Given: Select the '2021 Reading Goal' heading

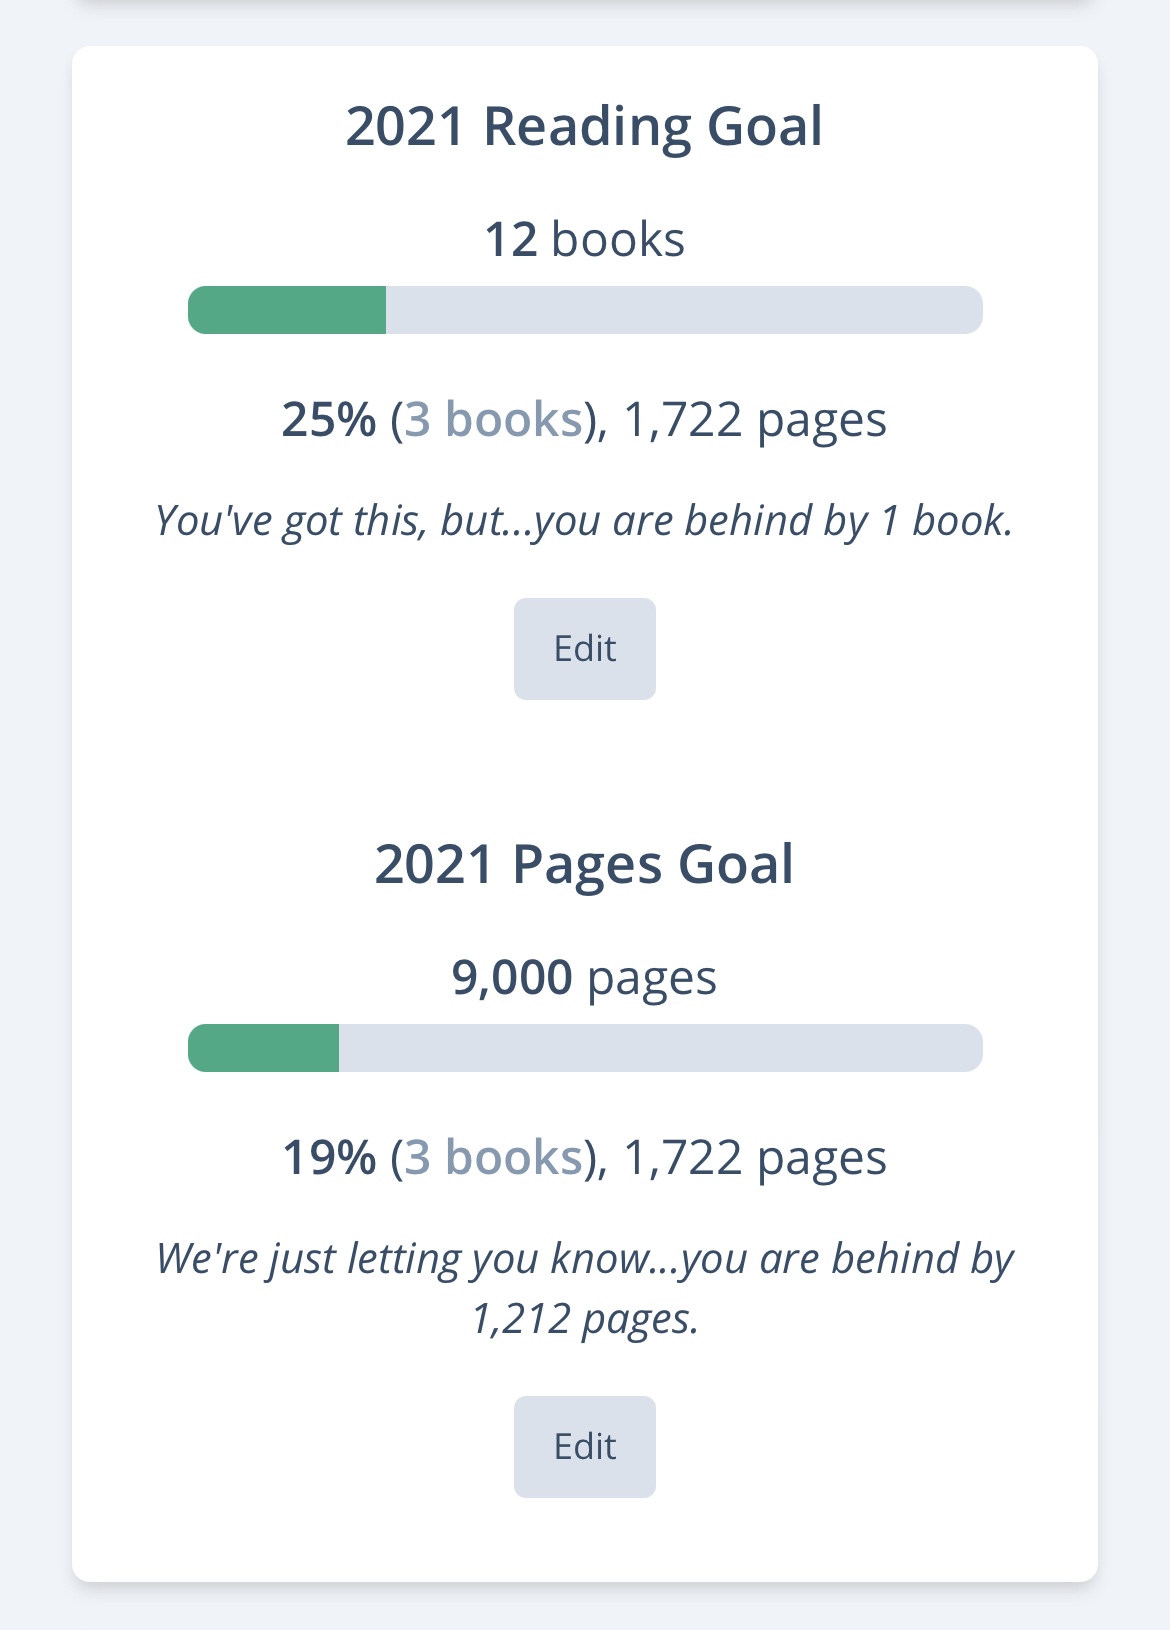Looking at the screenshot, I should tap(584, 127).
